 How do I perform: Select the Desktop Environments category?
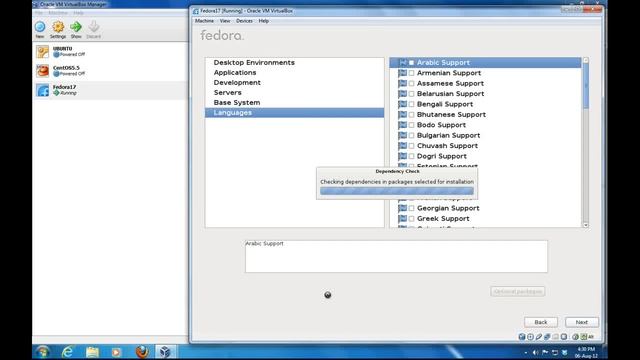click(294, 62)
